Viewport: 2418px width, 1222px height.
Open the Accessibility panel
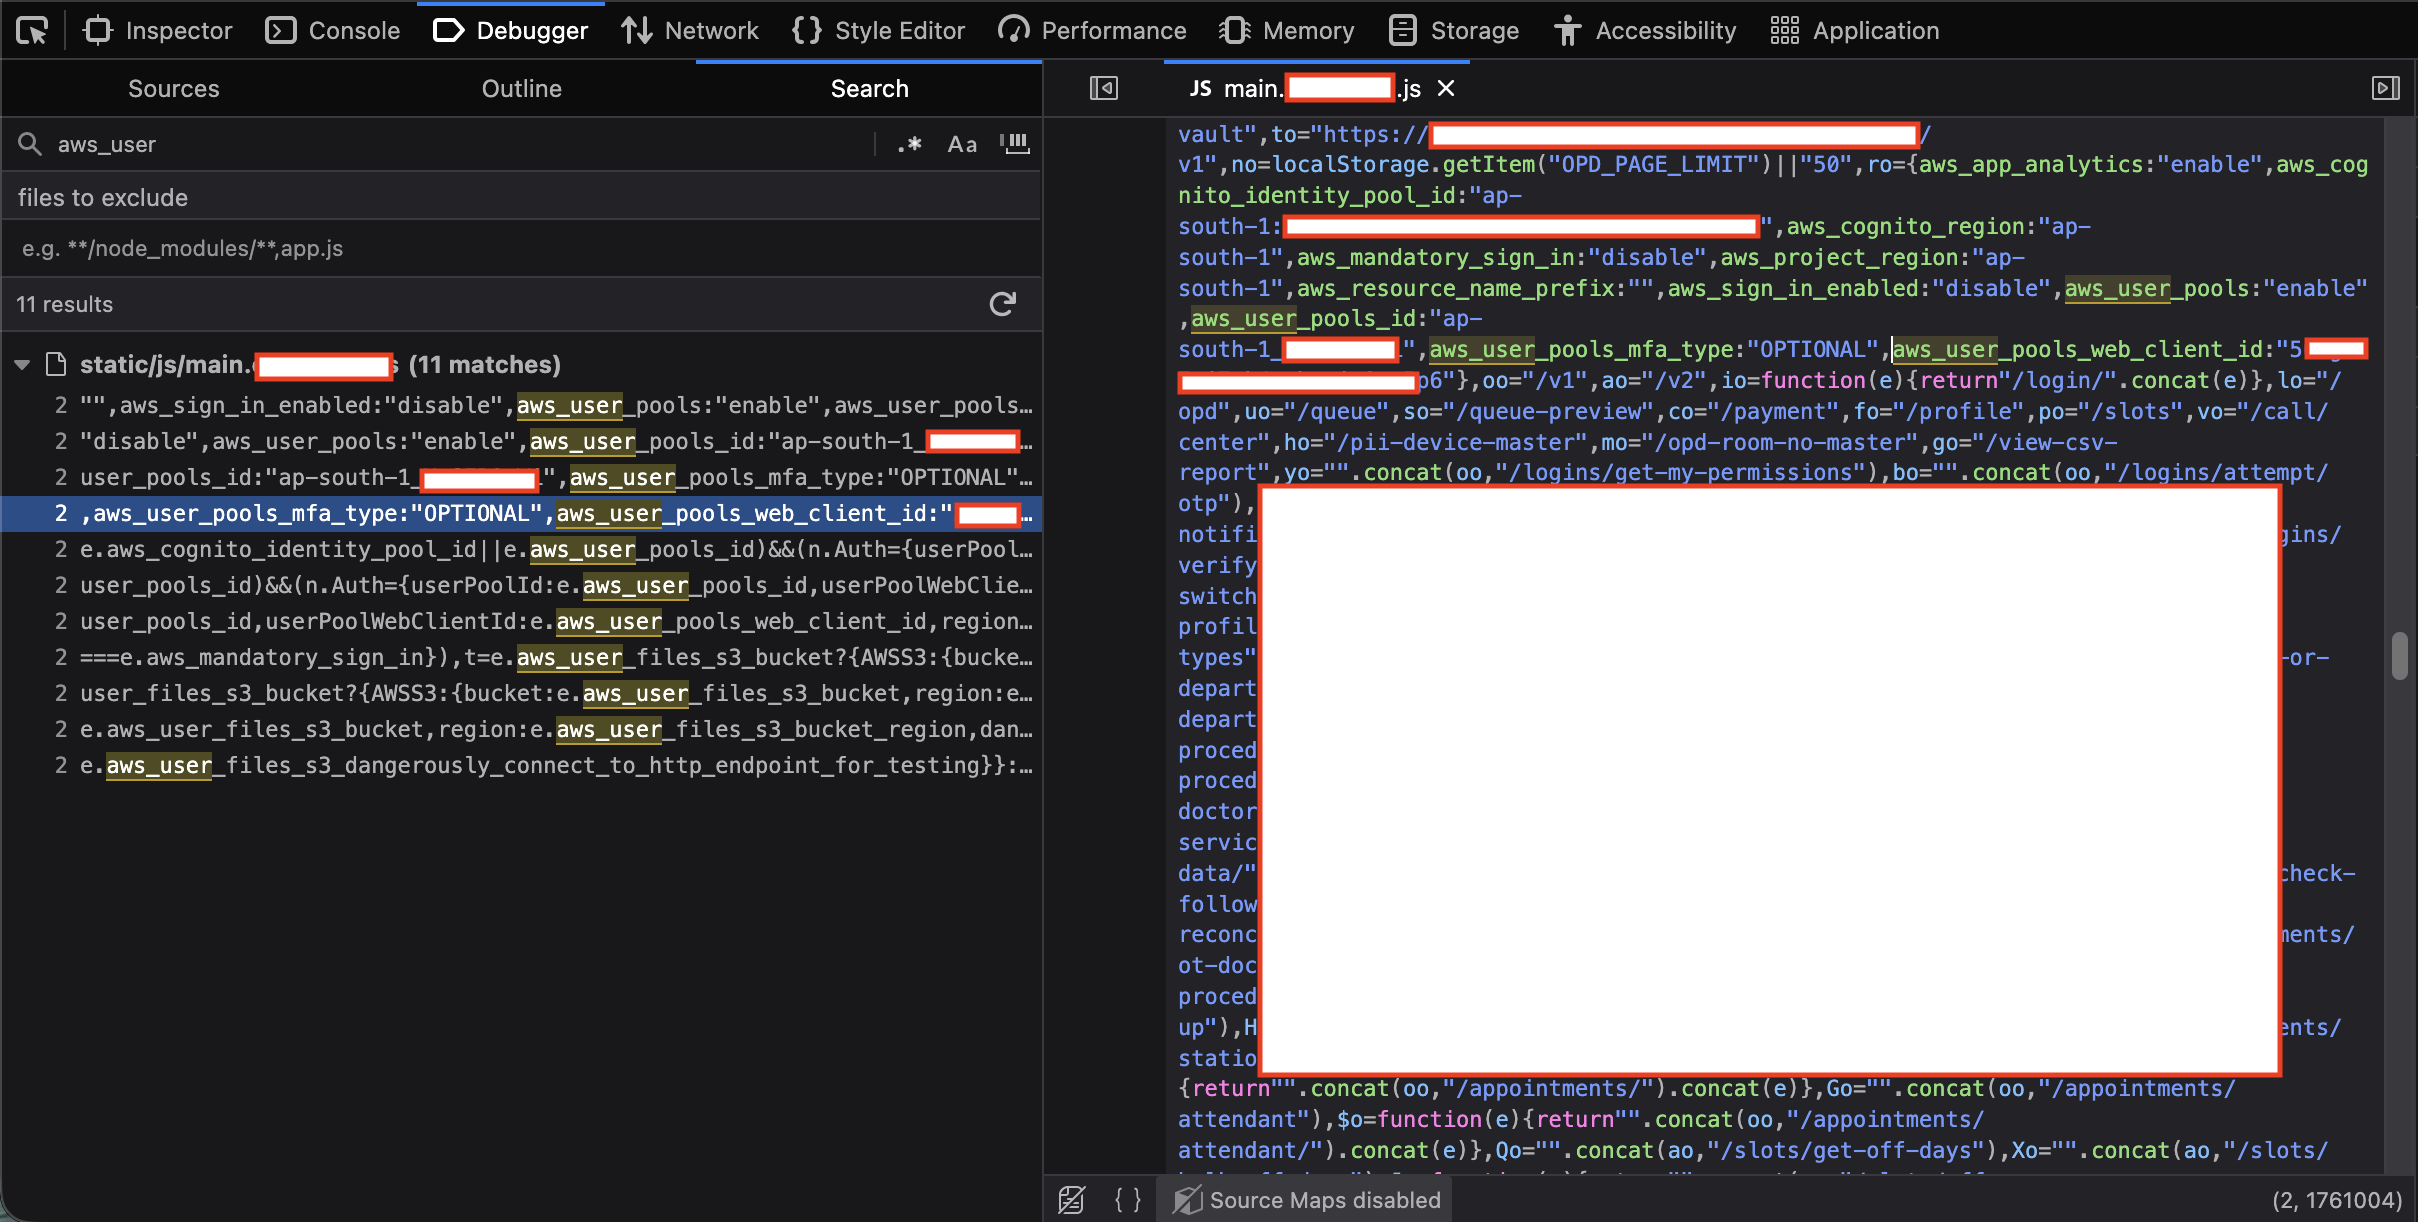(1645, 31)
